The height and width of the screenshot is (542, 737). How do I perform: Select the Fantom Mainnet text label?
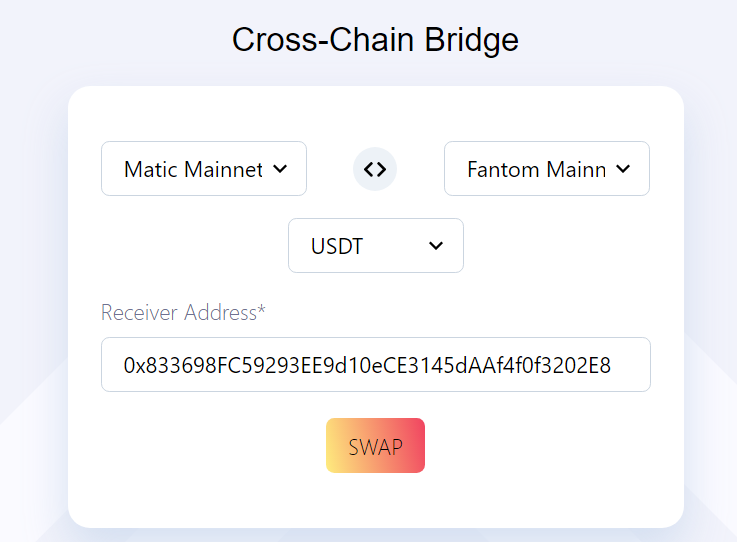coord(536,169)
